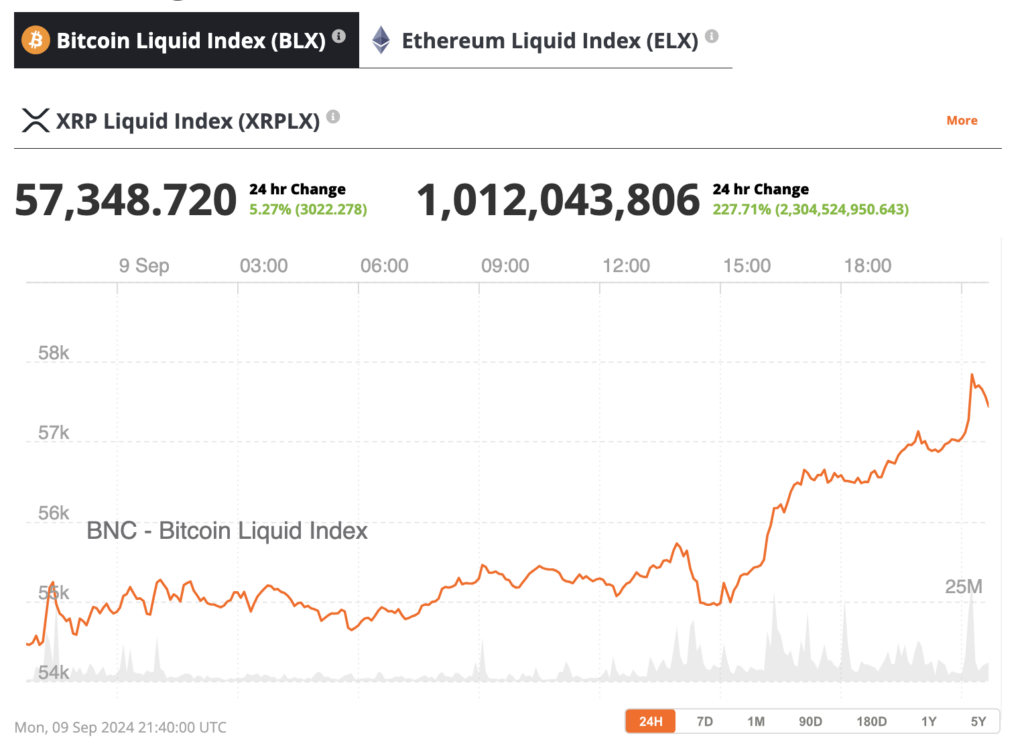Click the orange Bitcoin logo icon
The height and width of the screenshot is (756, 1024).
[35, 41]
